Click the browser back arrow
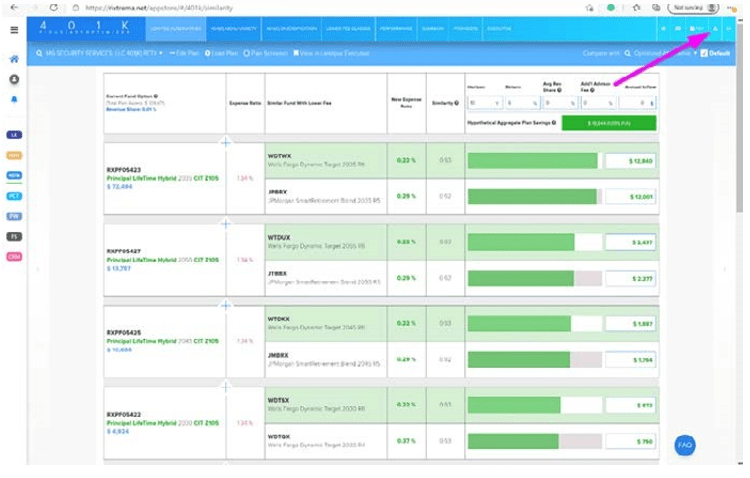This screenshot has height=478, width=750. click(13, 7)
